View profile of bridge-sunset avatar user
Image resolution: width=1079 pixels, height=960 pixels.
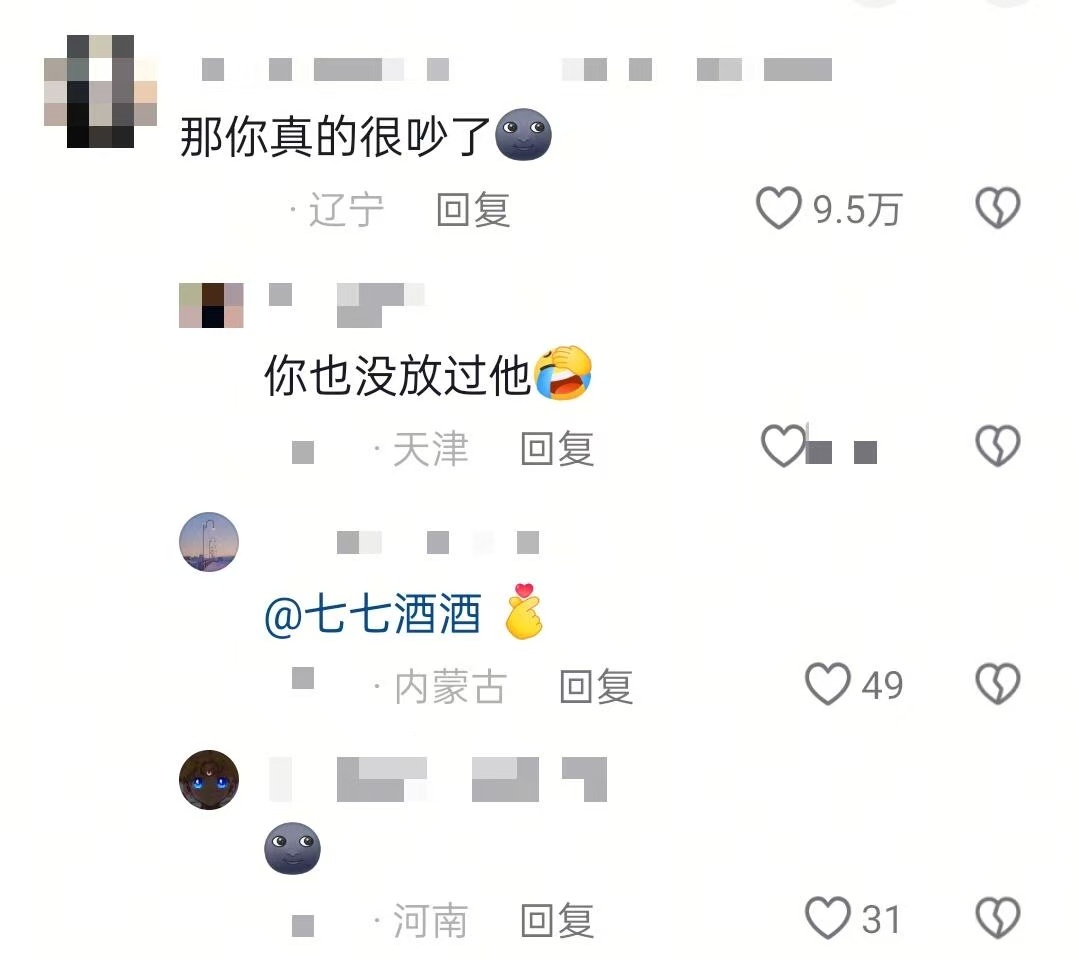[x=209, y=542]
